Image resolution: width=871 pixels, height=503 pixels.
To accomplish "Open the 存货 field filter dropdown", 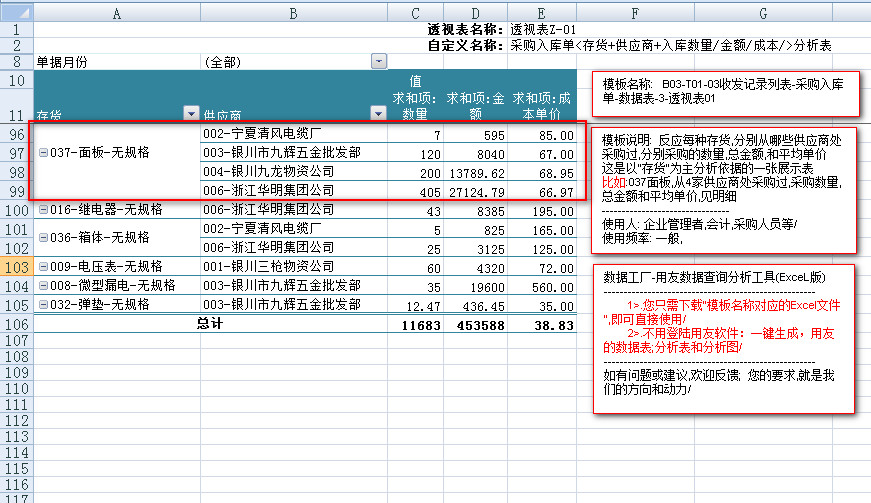I will 191,114.
